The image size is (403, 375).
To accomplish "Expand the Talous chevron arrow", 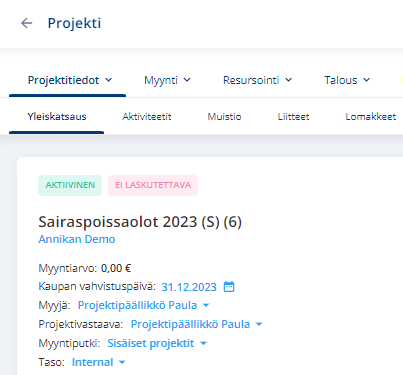I will click(366, 80).
